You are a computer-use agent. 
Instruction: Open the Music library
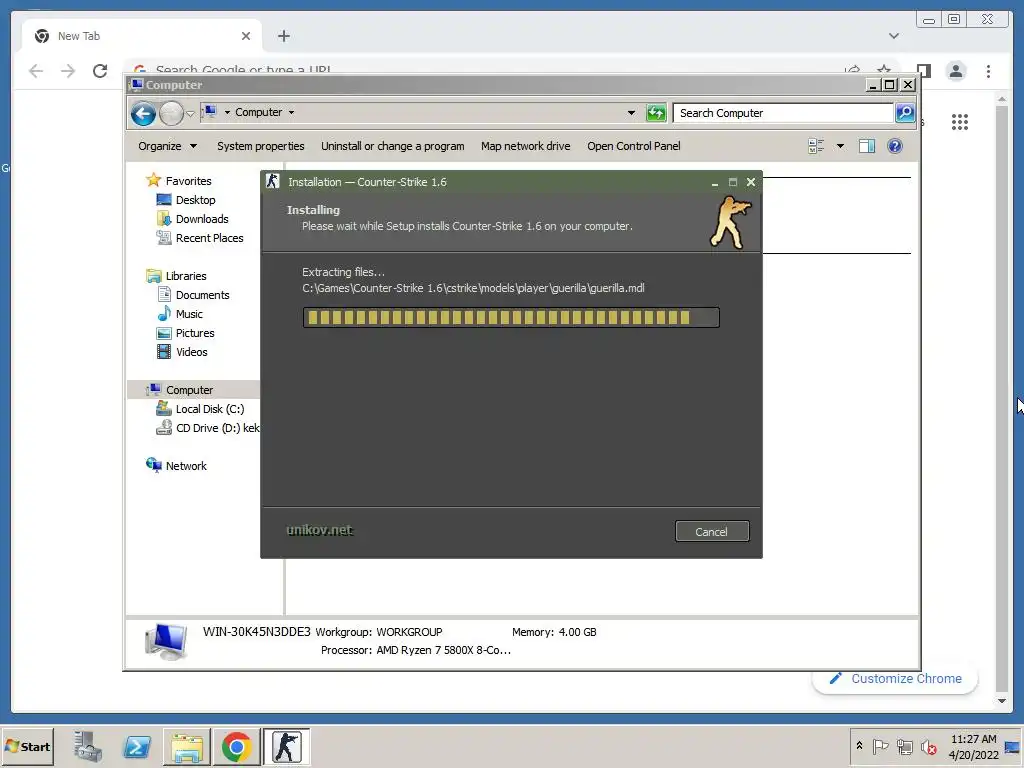coord(180,313)
